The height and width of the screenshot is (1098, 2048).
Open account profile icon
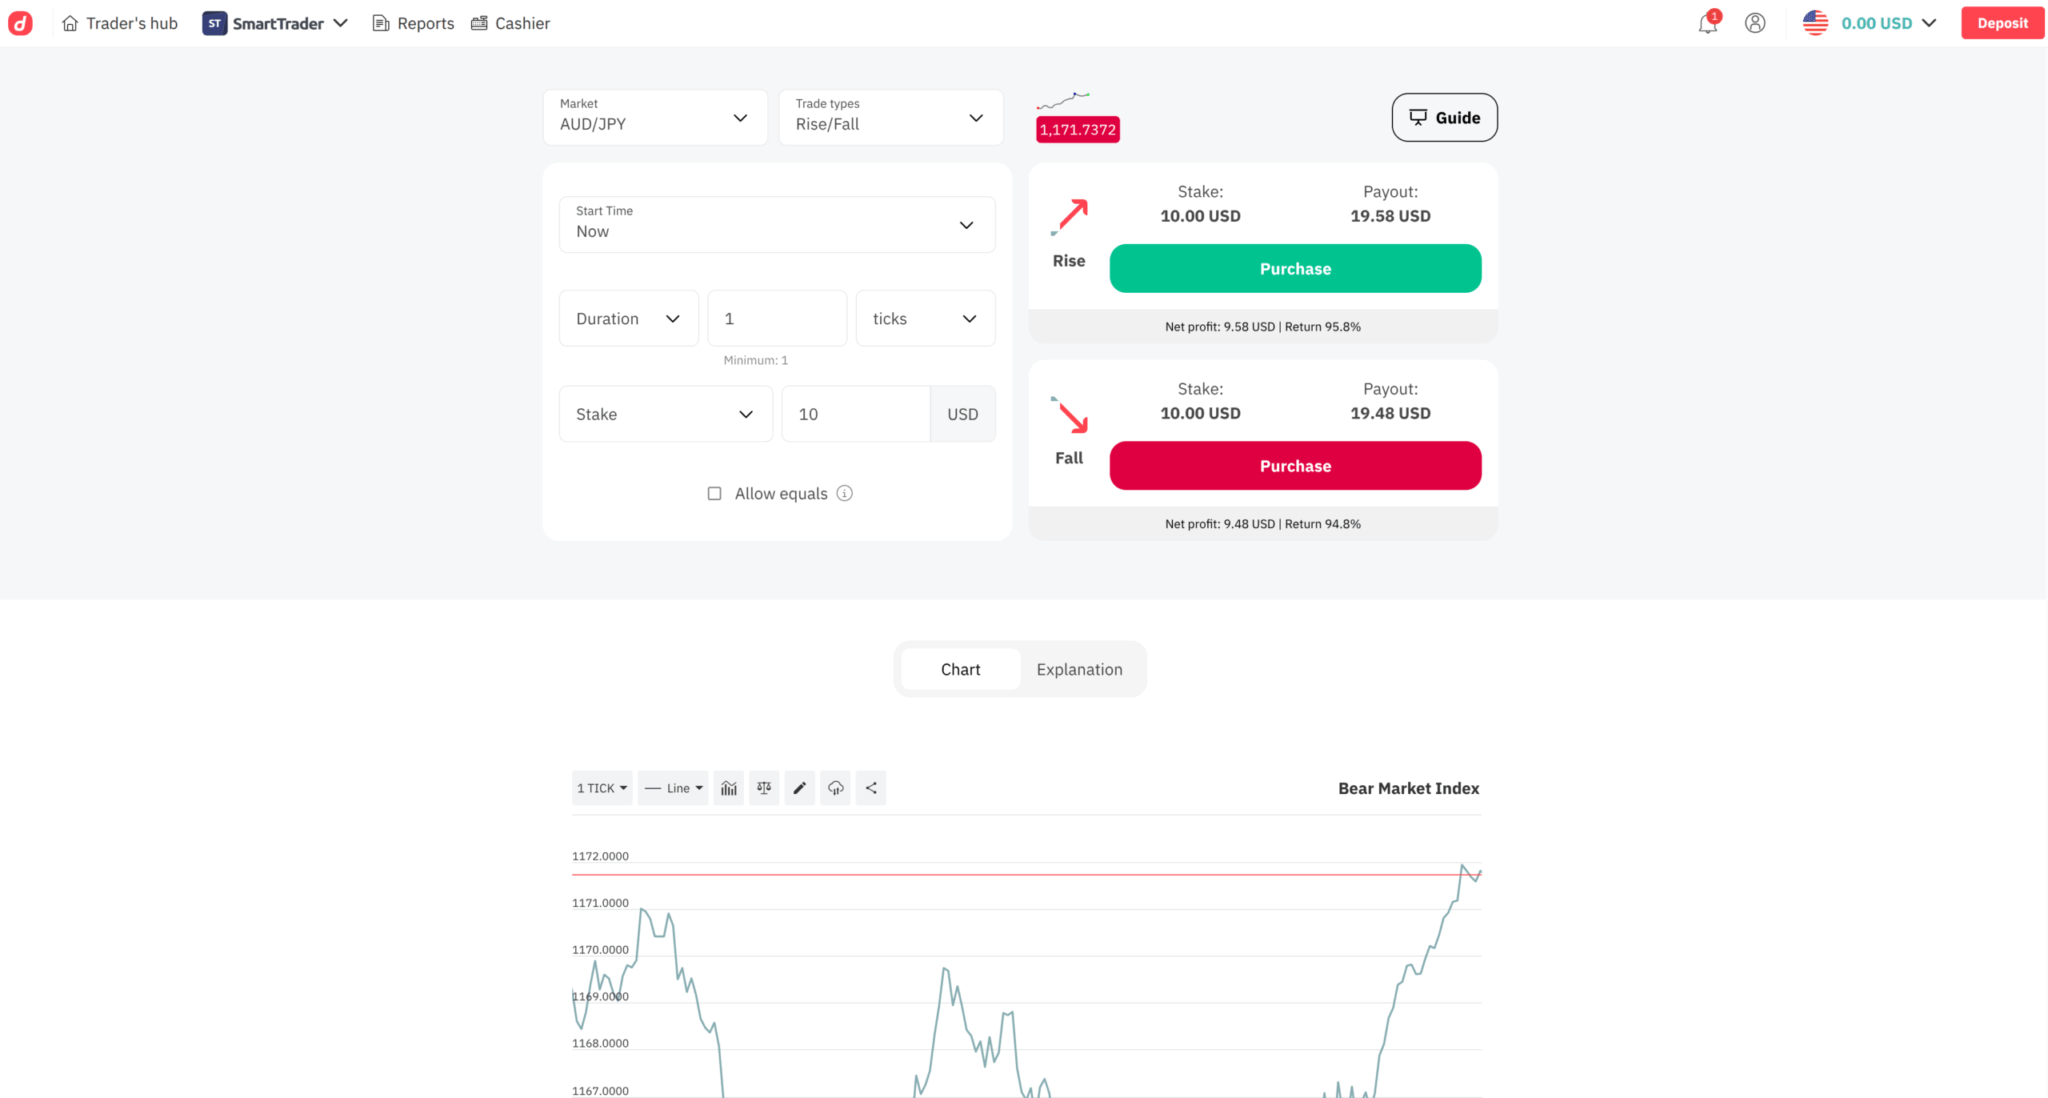point(1755,23)
